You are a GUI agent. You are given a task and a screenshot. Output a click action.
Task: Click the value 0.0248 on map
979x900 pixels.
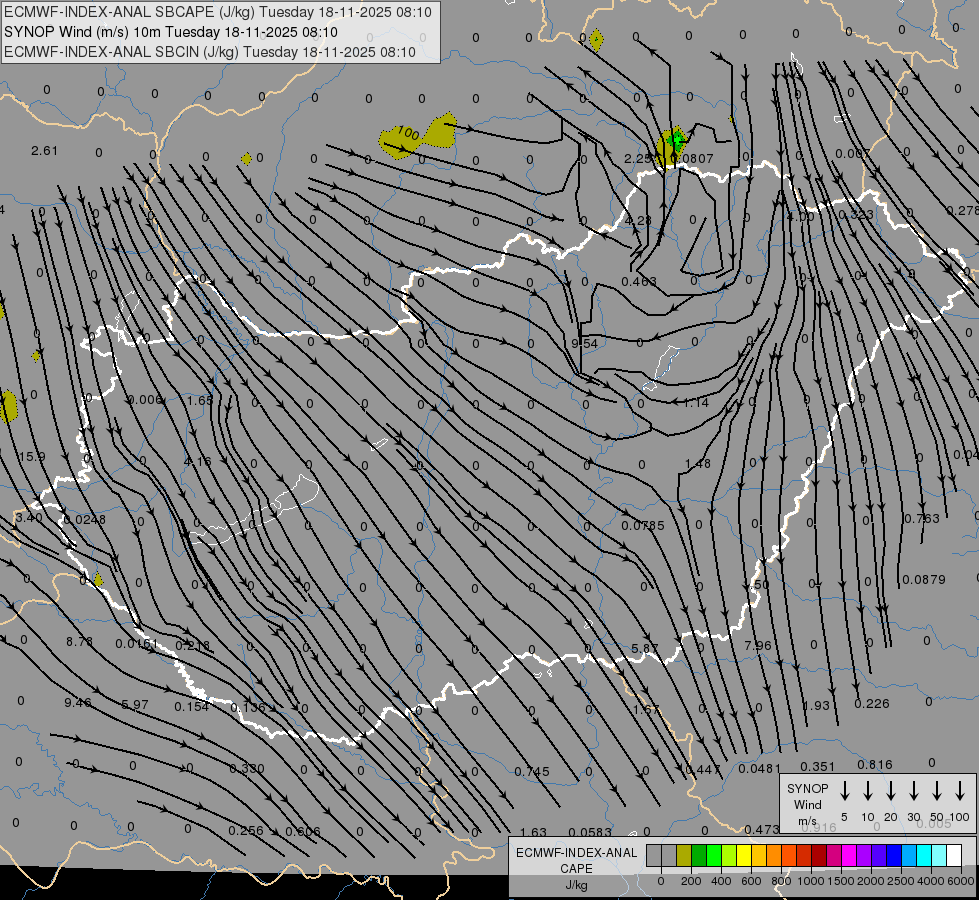tap(85, 519)
